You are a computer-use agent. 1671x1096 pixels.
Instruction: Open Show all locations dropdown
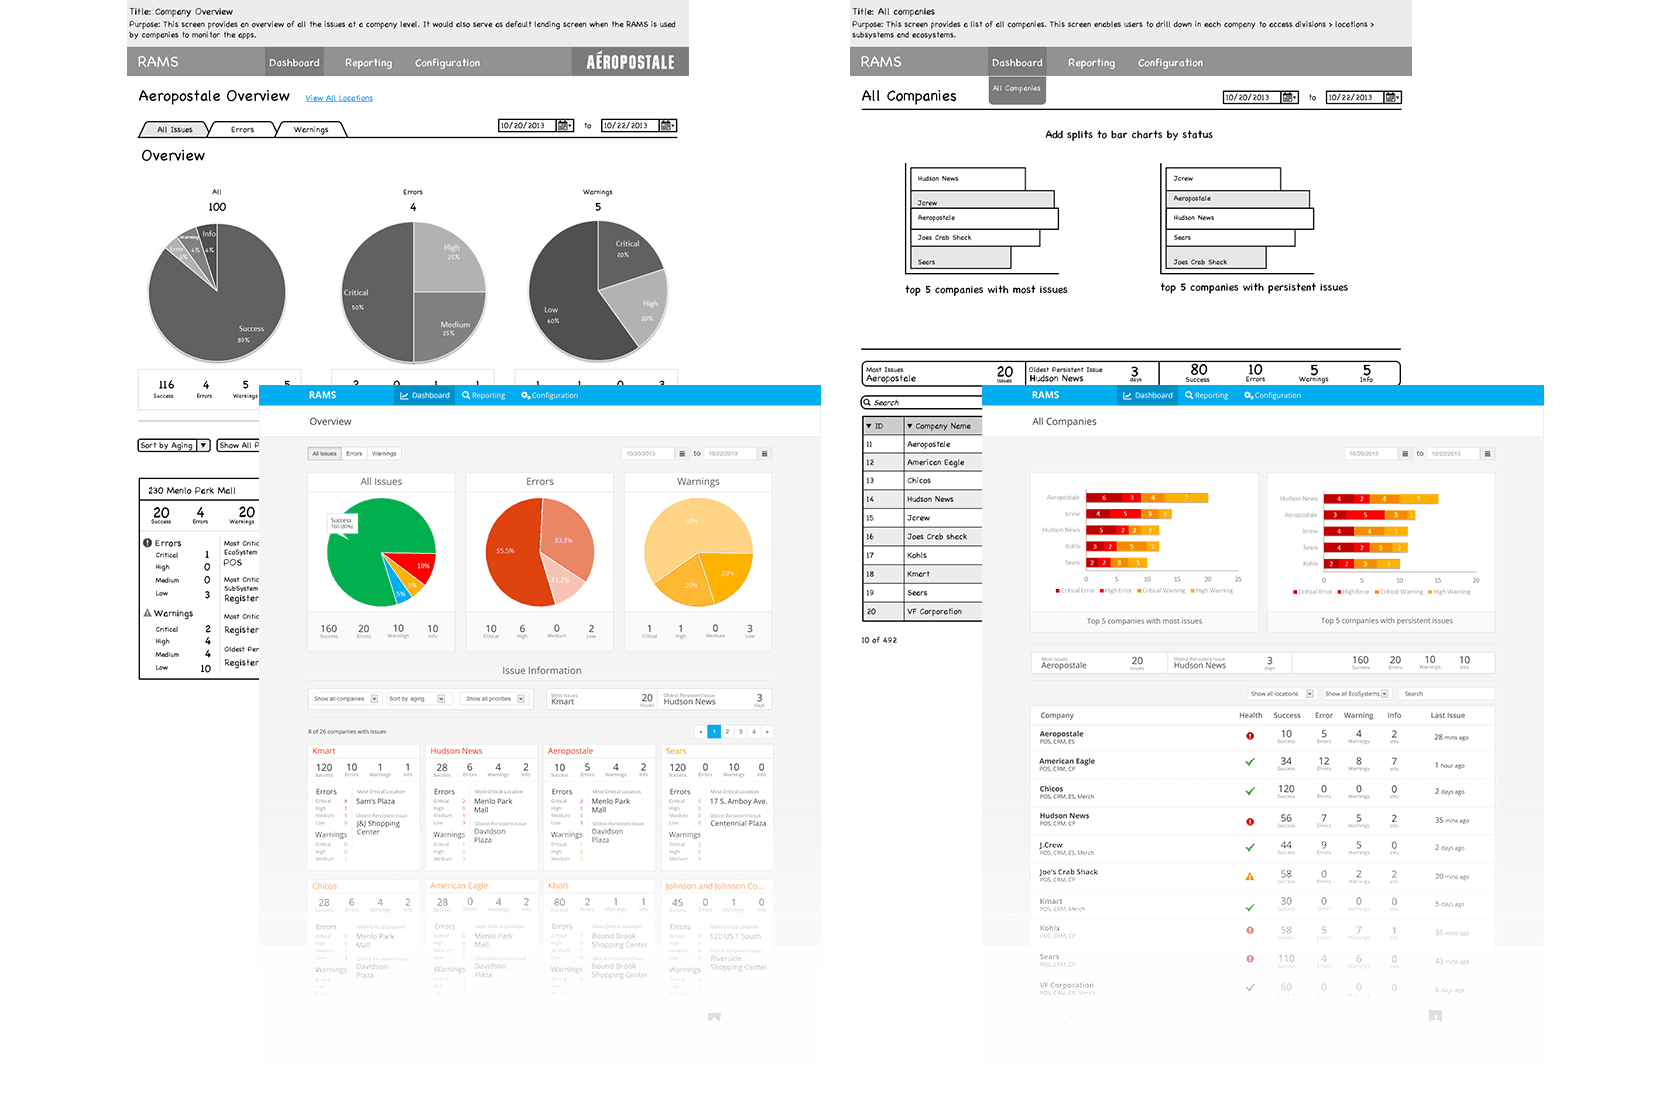[x=1281, y=694]
